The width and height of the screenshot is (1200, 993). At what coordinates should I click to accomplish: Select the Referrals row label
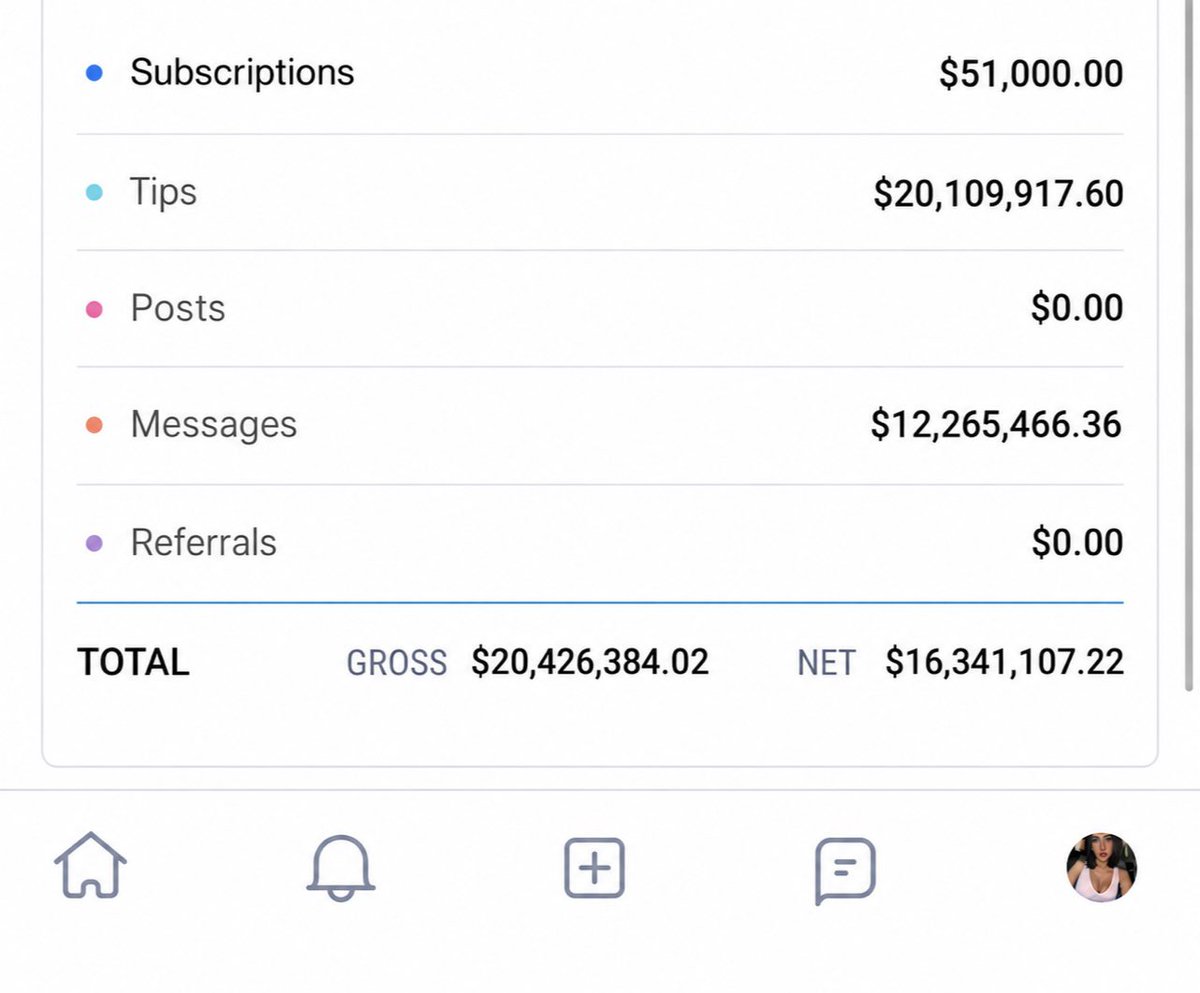204,543
